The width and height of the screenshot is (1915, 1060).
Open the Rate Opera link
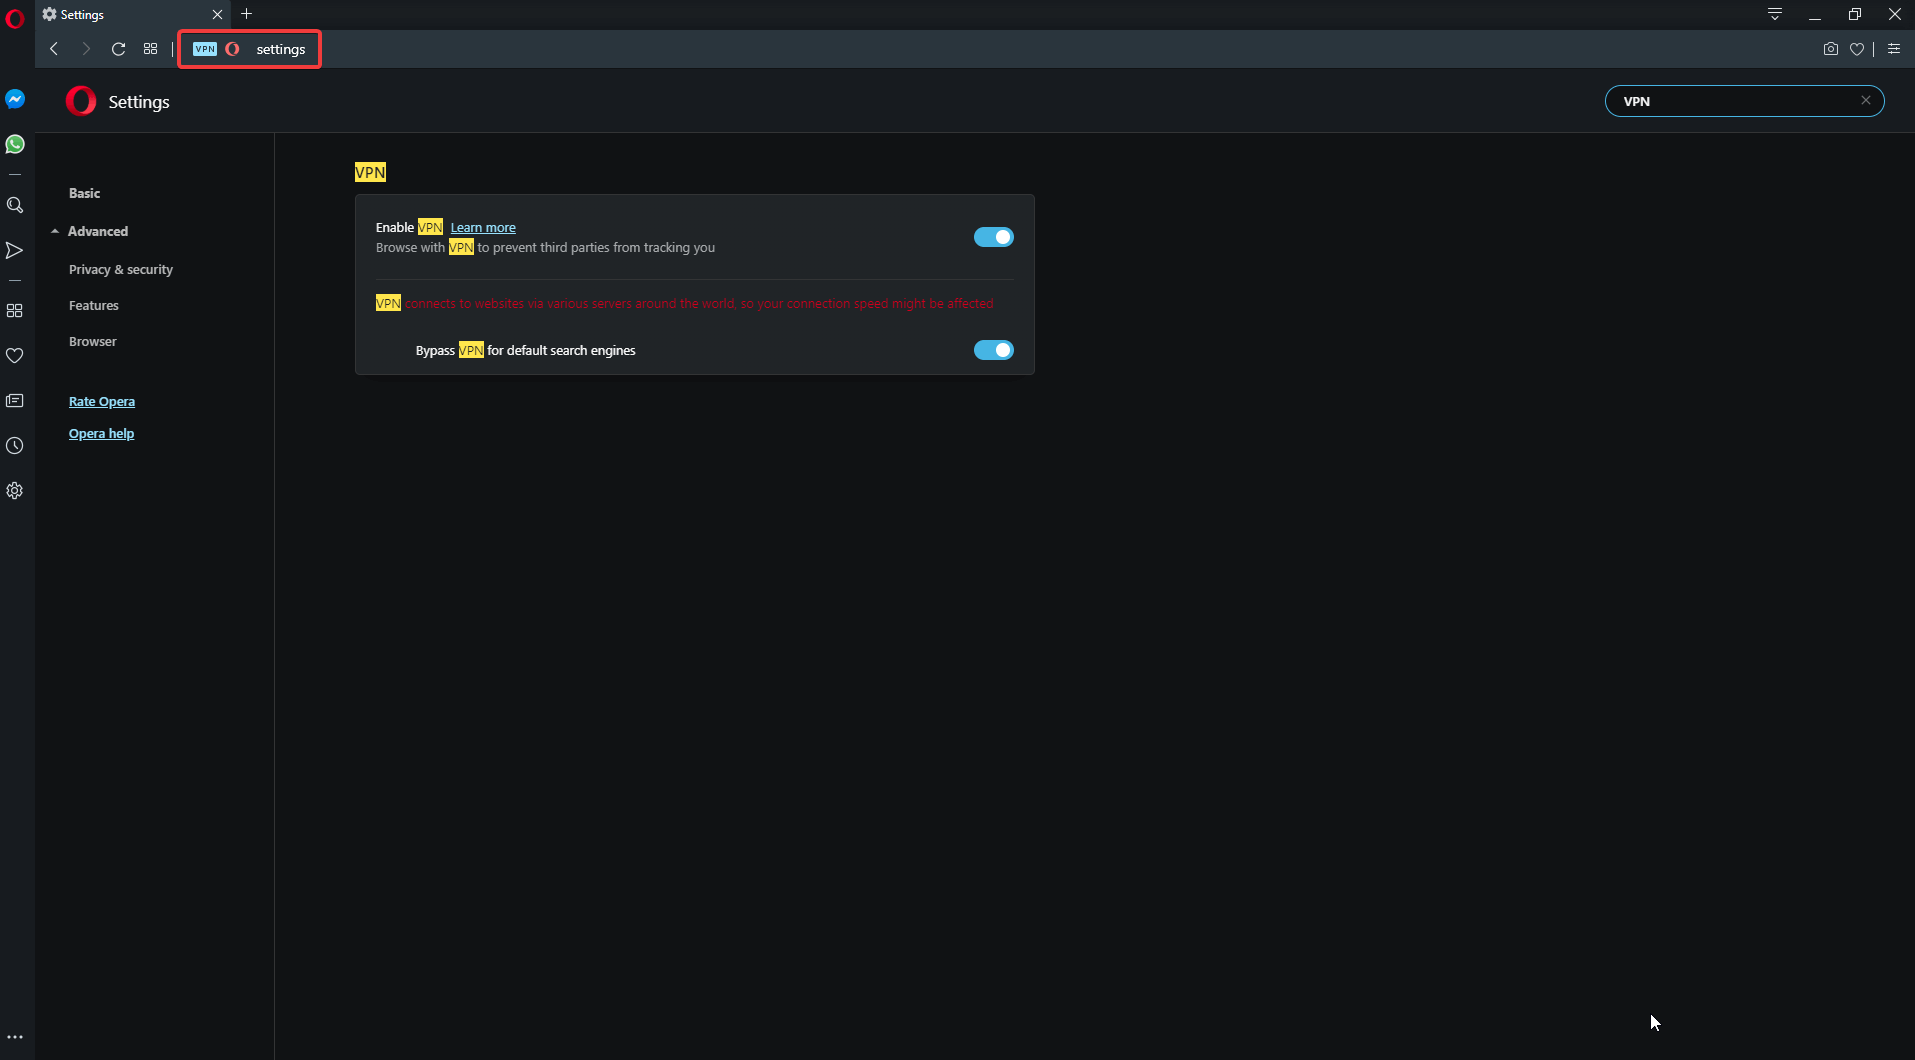click(102, 402)
